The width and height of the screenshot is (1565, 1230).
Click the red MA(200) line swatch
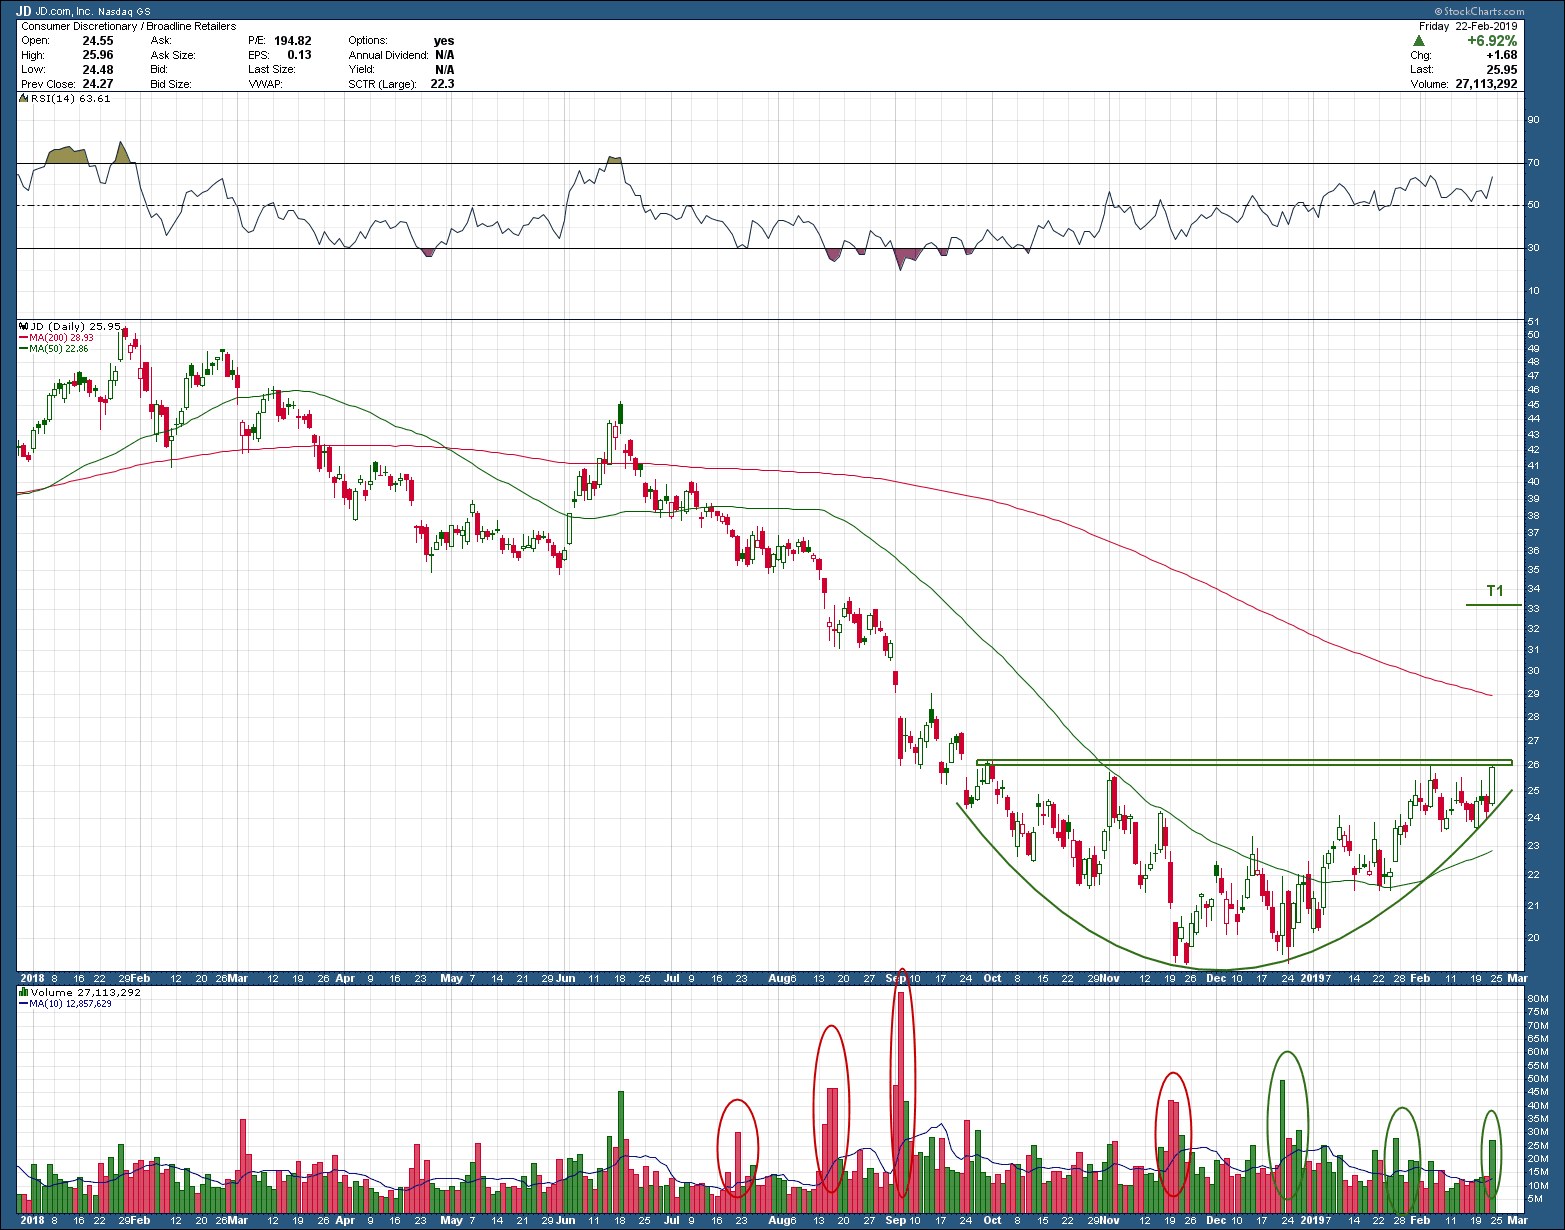pos(23,338)
